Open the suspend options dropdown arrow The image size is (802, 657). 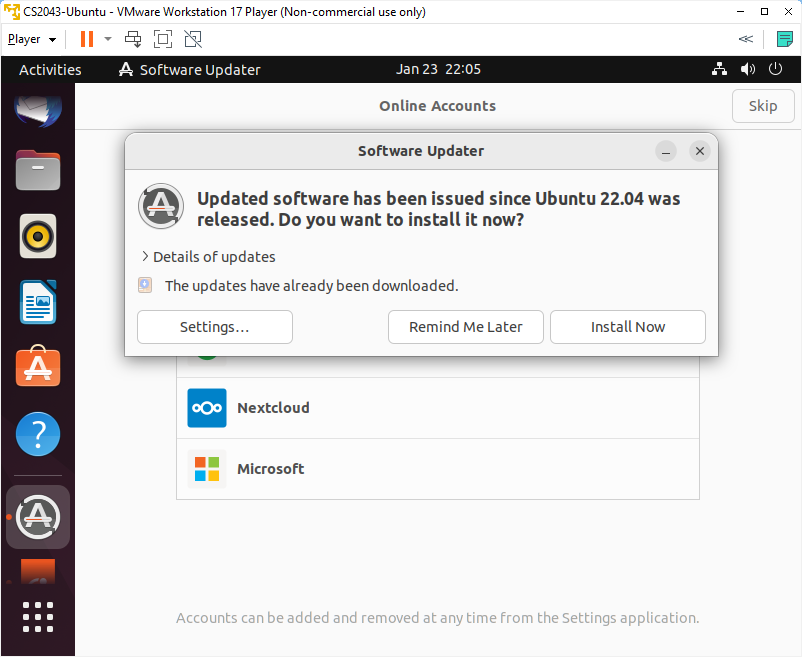point(107,39)
